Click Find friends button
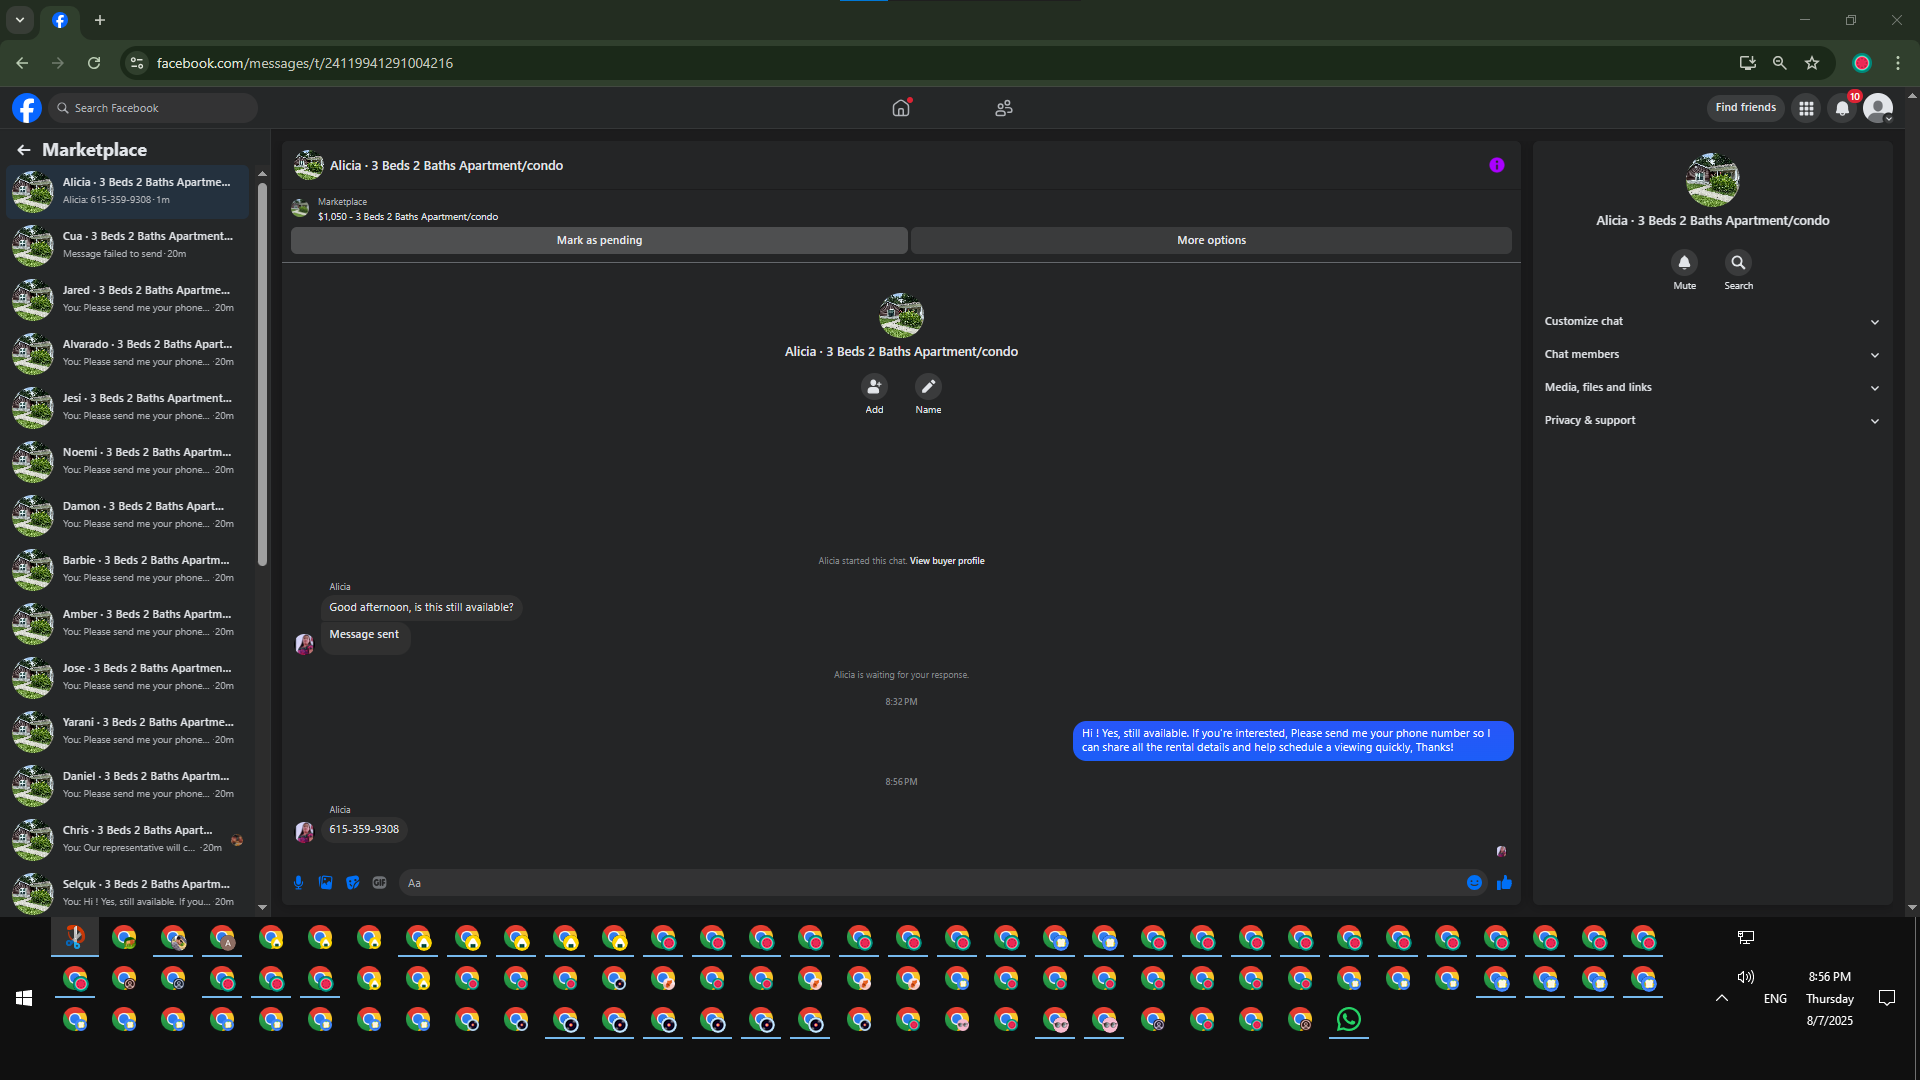Screen dimensions: 1920x1080 pos(1745,108)
